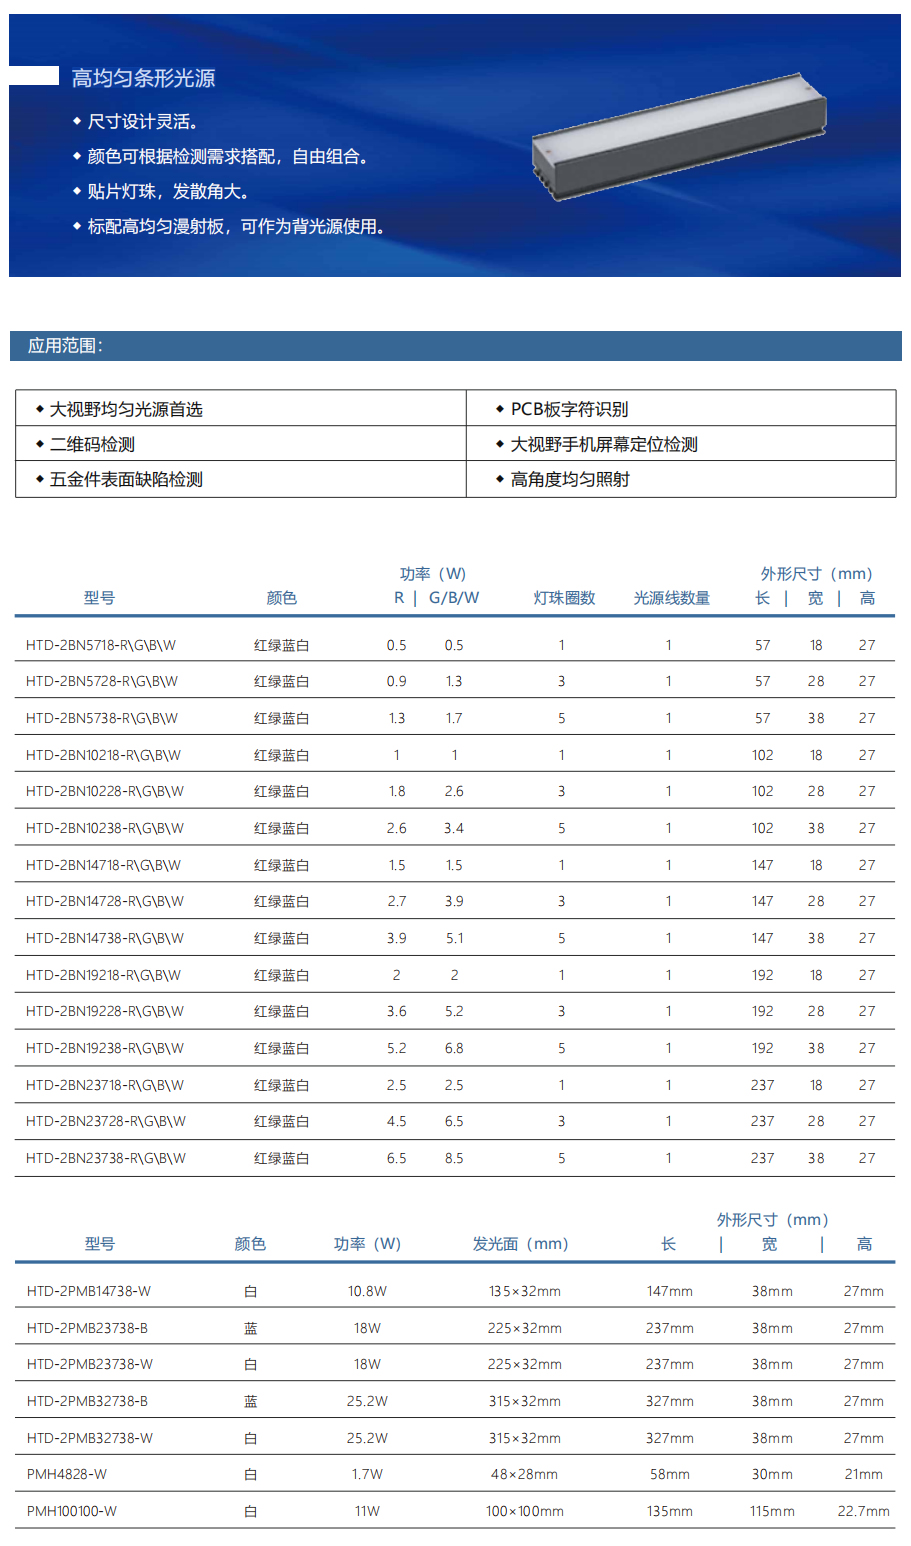
Task: Select the 尺寸设计灵活 bullet point
Action: pyautogui.click(x=142, y=122)
